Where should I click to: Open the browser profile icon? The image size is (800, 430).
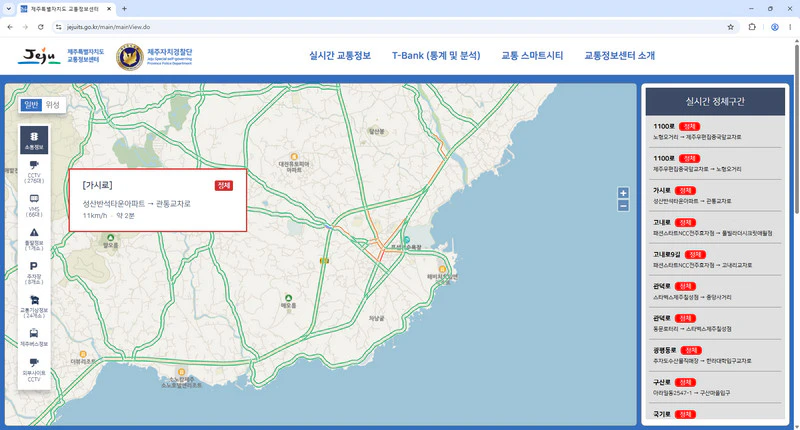tap(774, 27)
